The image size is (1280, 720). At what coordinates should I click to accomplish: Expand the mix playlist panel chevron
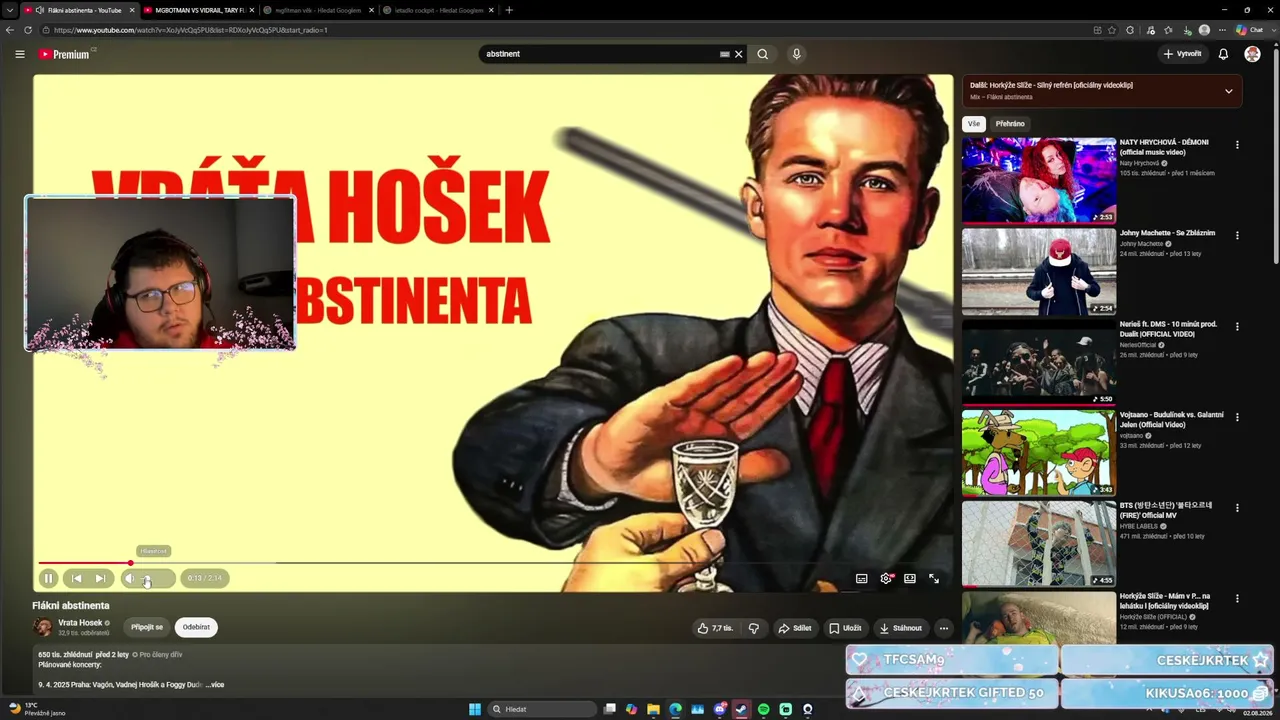click(1229, 91)
